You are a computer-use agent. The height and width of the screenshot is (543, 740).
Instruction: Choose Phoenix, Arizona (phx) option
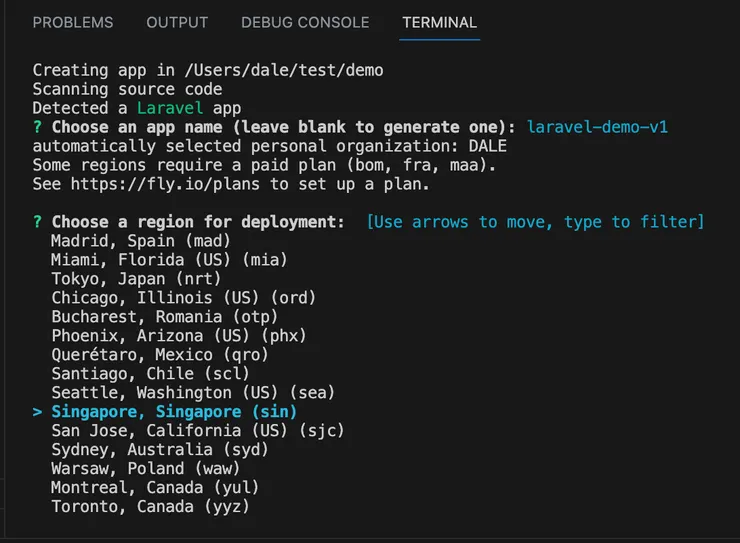179,336
